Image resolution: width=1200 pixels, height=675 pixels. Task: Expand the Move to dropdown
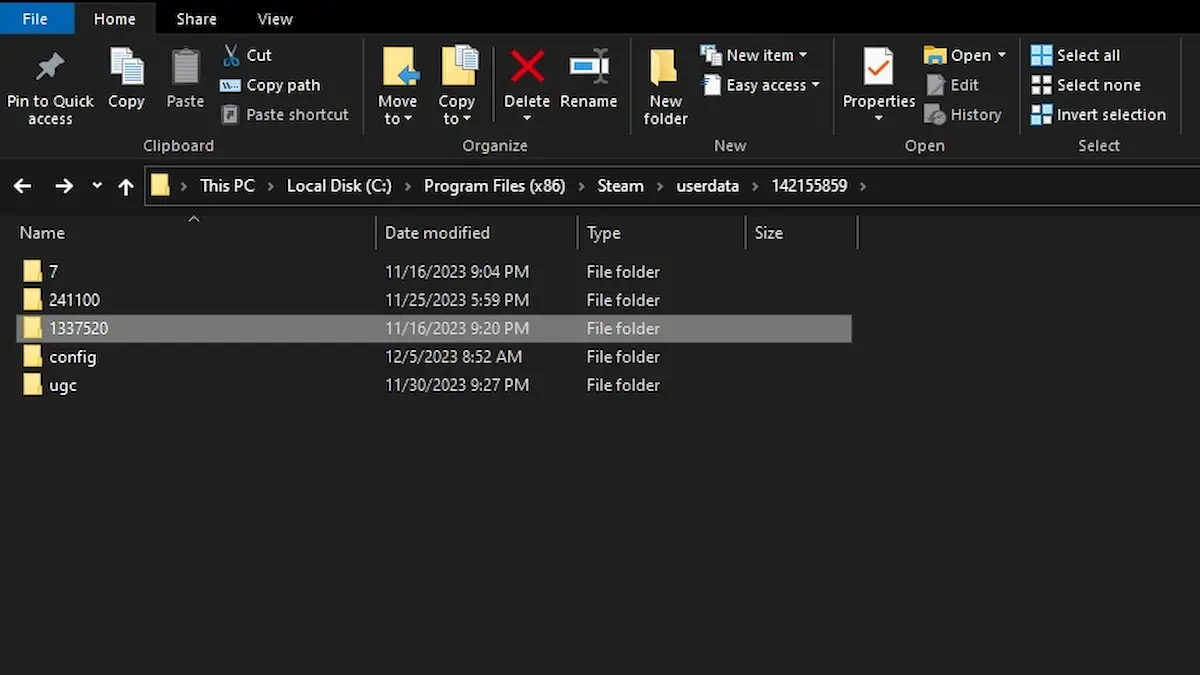tap(397, 119)
